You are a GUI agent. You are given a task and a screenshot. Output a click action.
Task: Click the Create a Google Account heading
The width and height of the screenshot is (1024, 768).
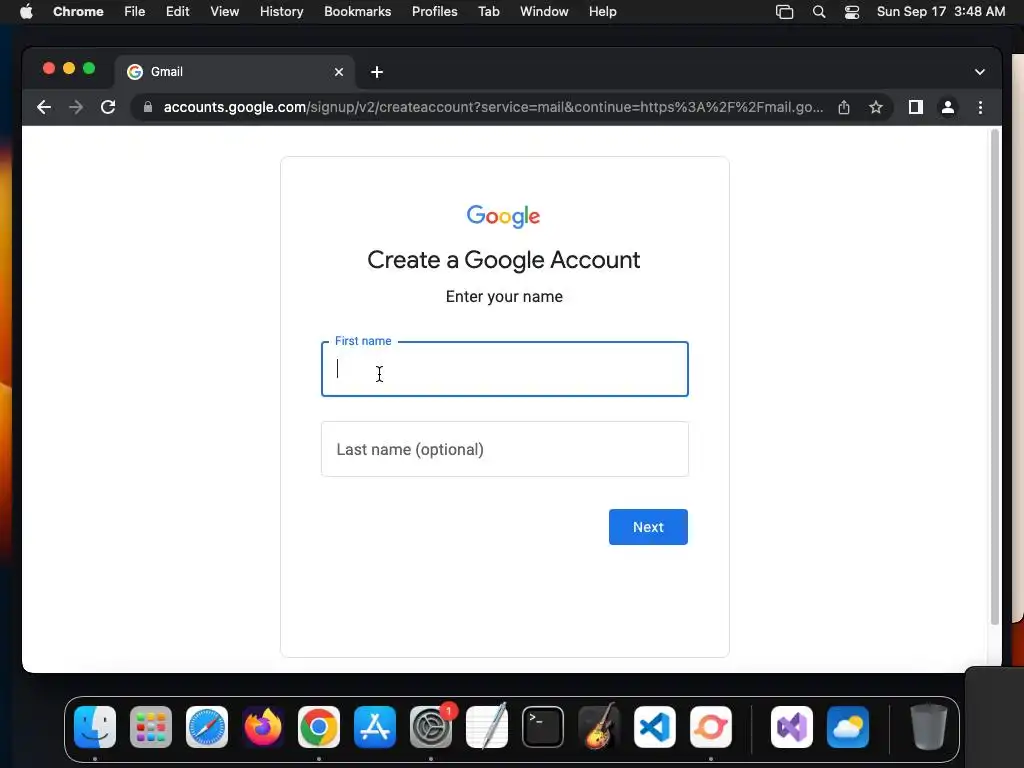point(504,260)
